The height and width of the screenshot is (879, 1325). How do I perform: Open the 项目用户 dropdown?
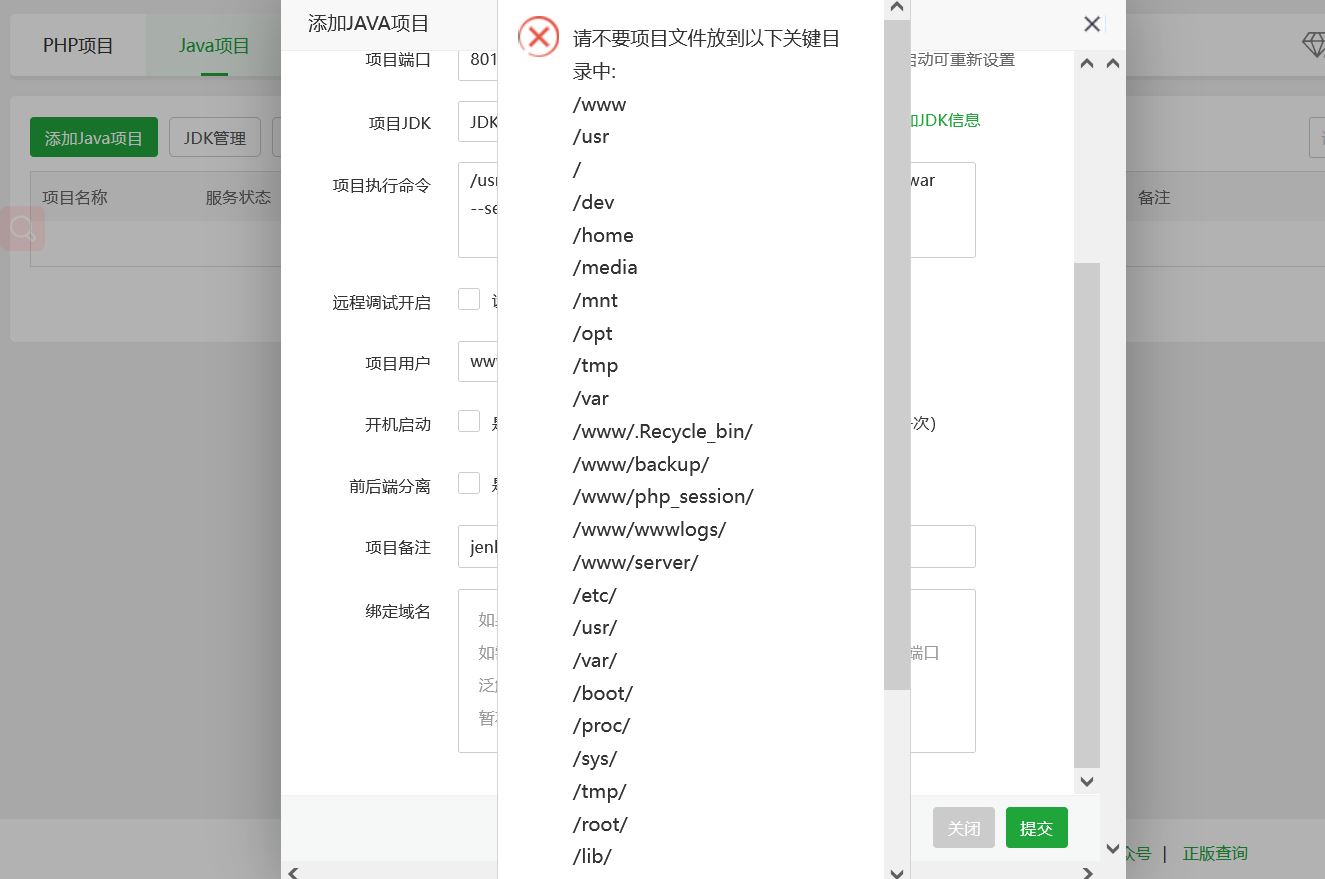[478, 361]
